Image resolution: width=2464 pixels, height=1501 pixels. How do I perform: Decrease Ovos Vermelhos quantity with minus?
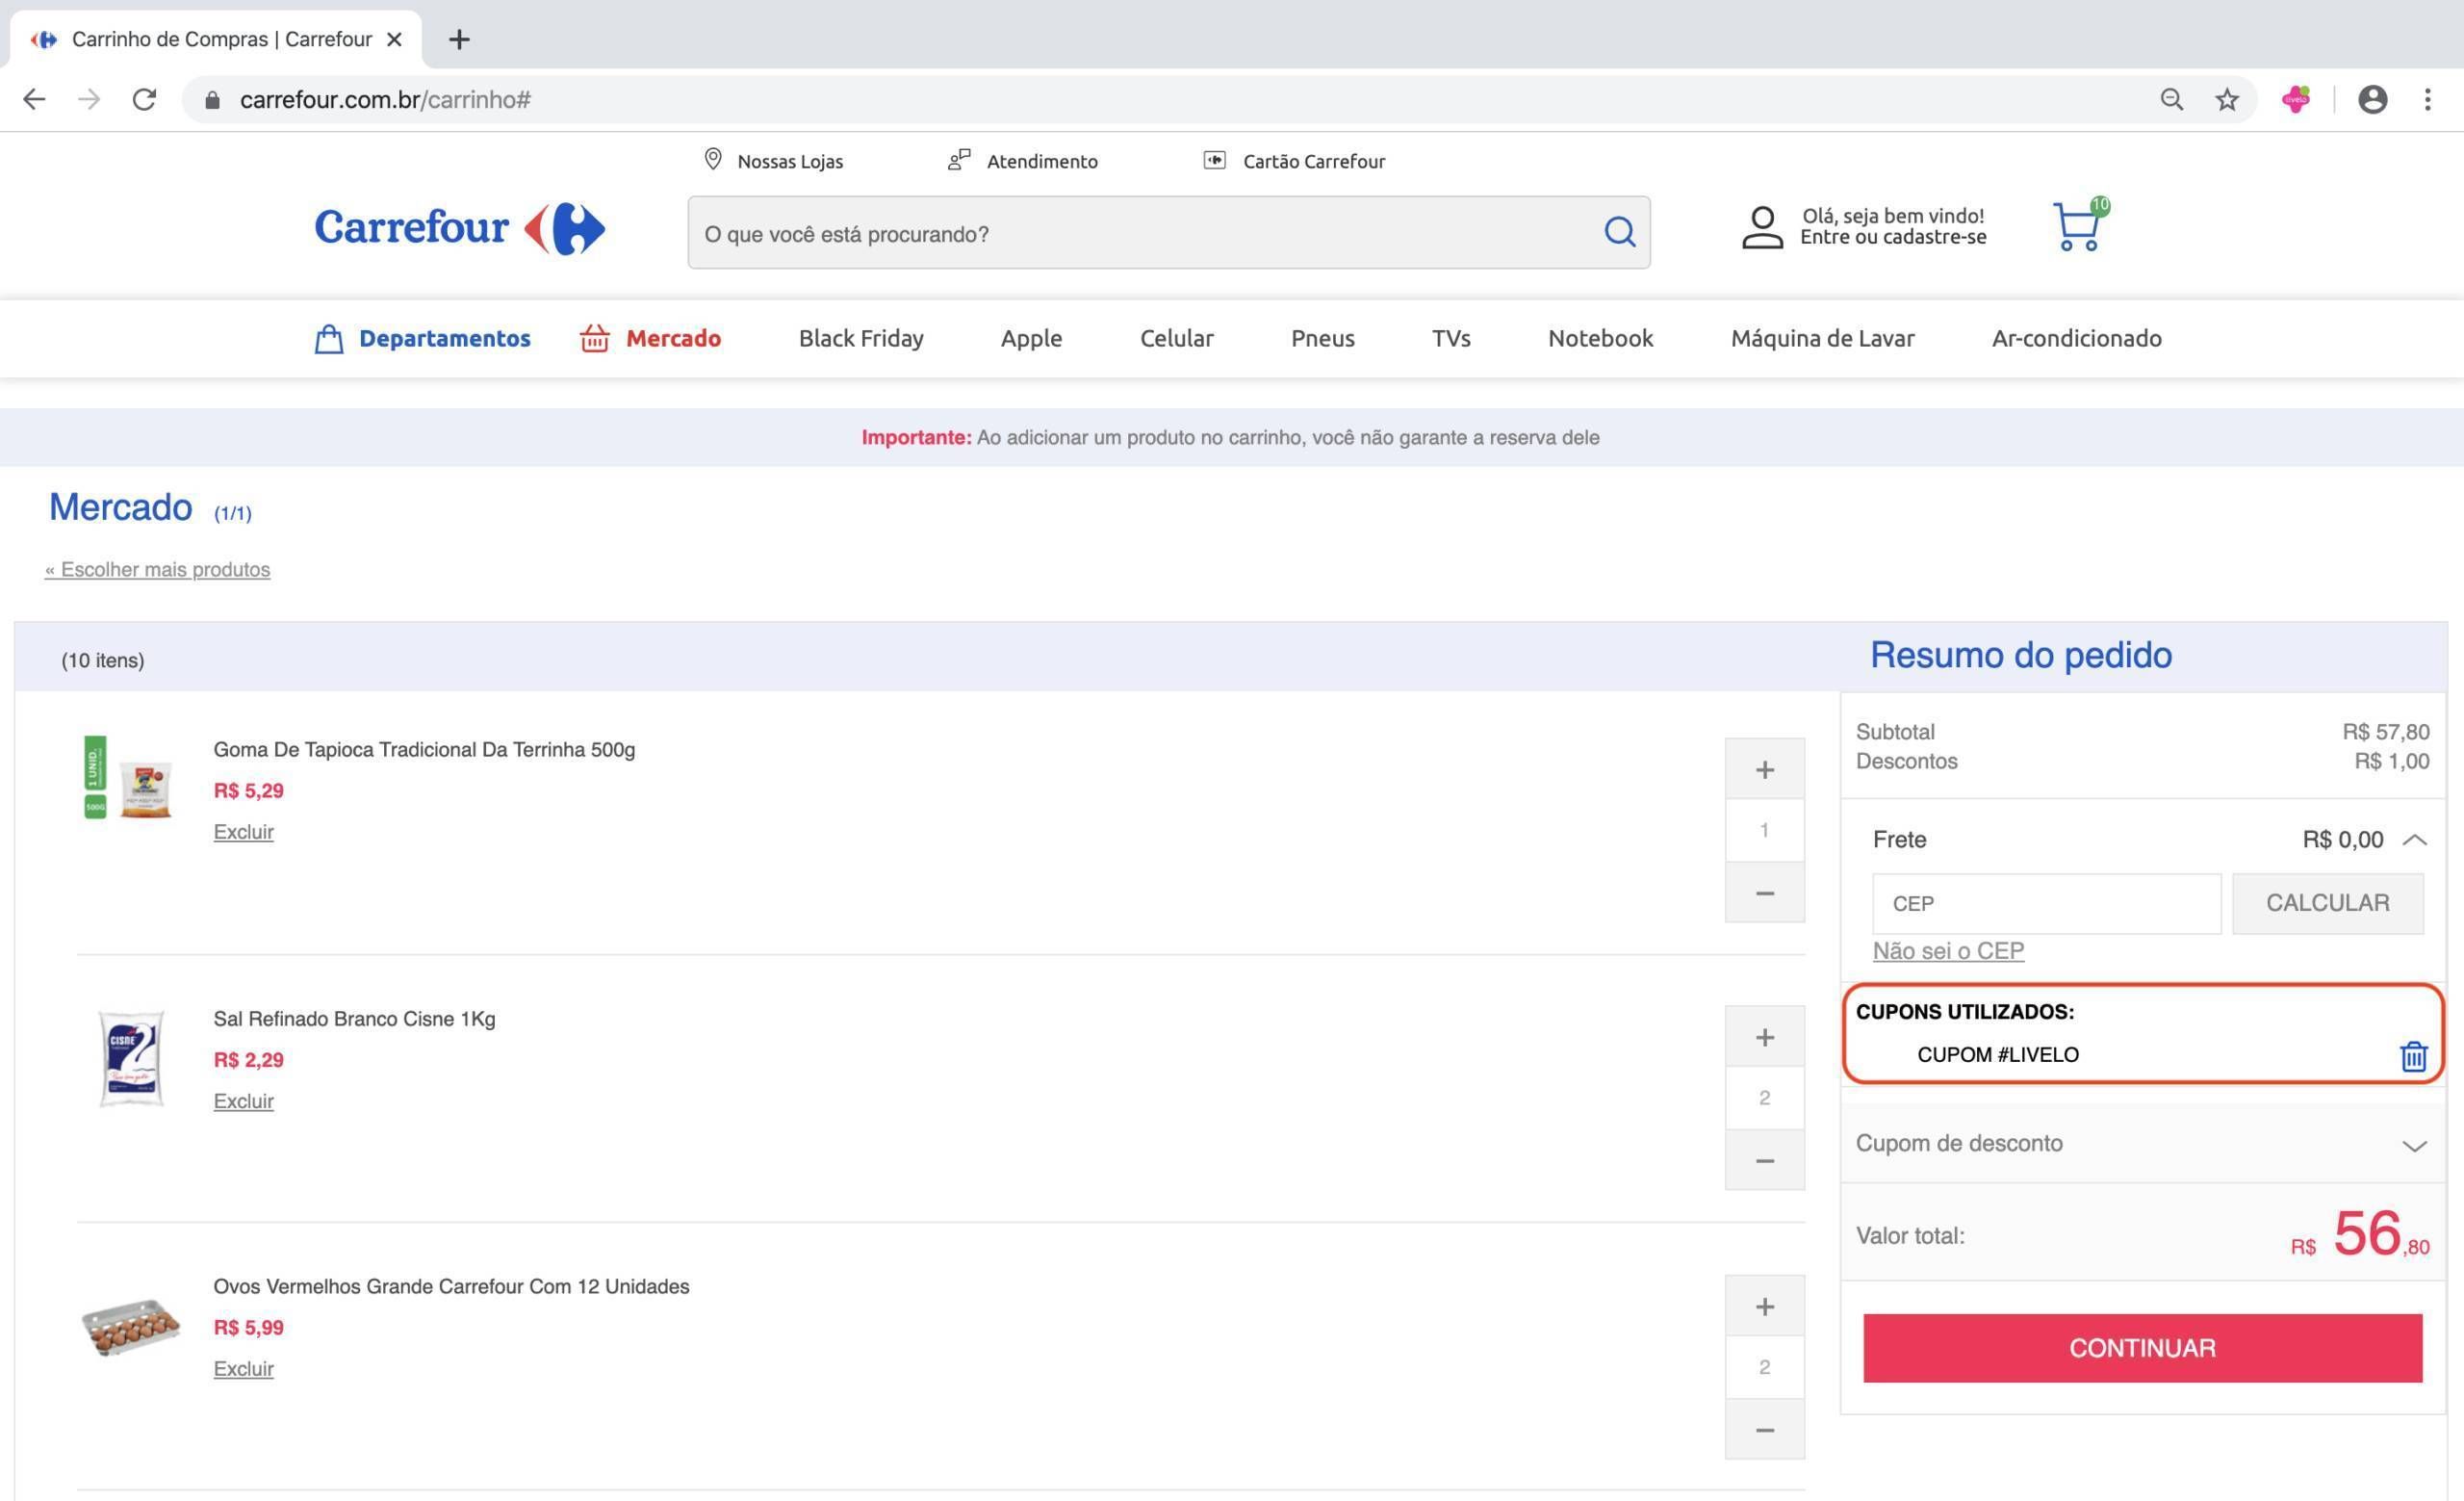(x=1764, y=1429)
